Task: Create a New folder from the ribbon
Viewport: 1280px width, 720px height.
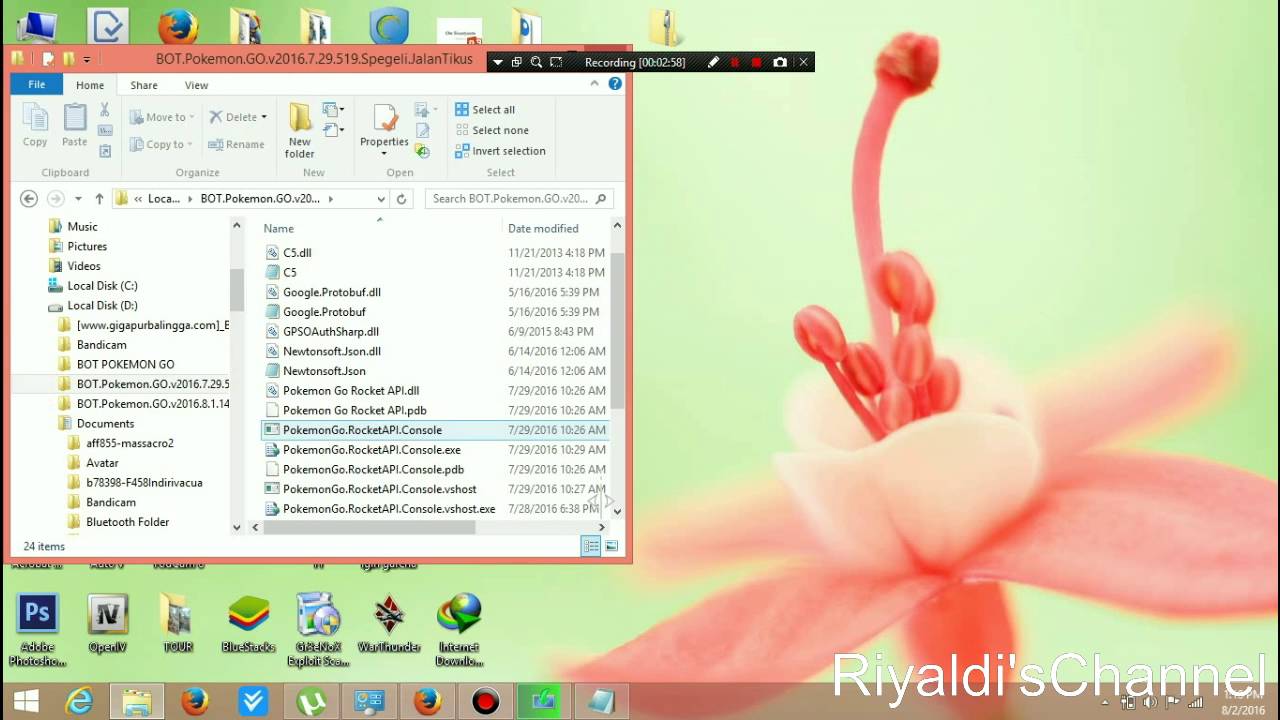Action: [x=300, y=130]
